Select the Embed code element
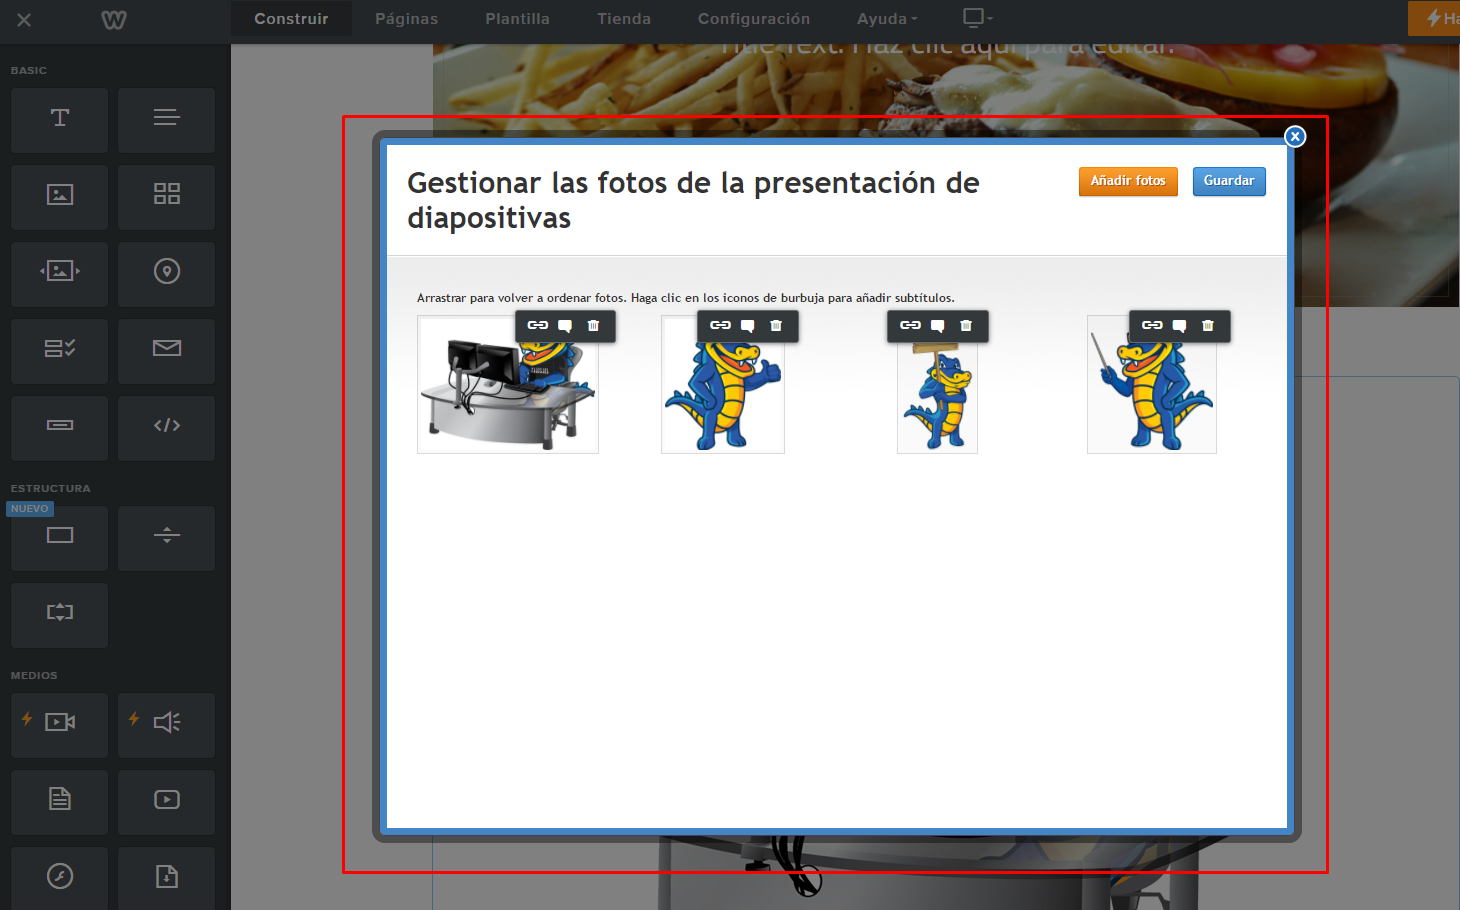Screen dimensions: 1460x910 [166, 427]
